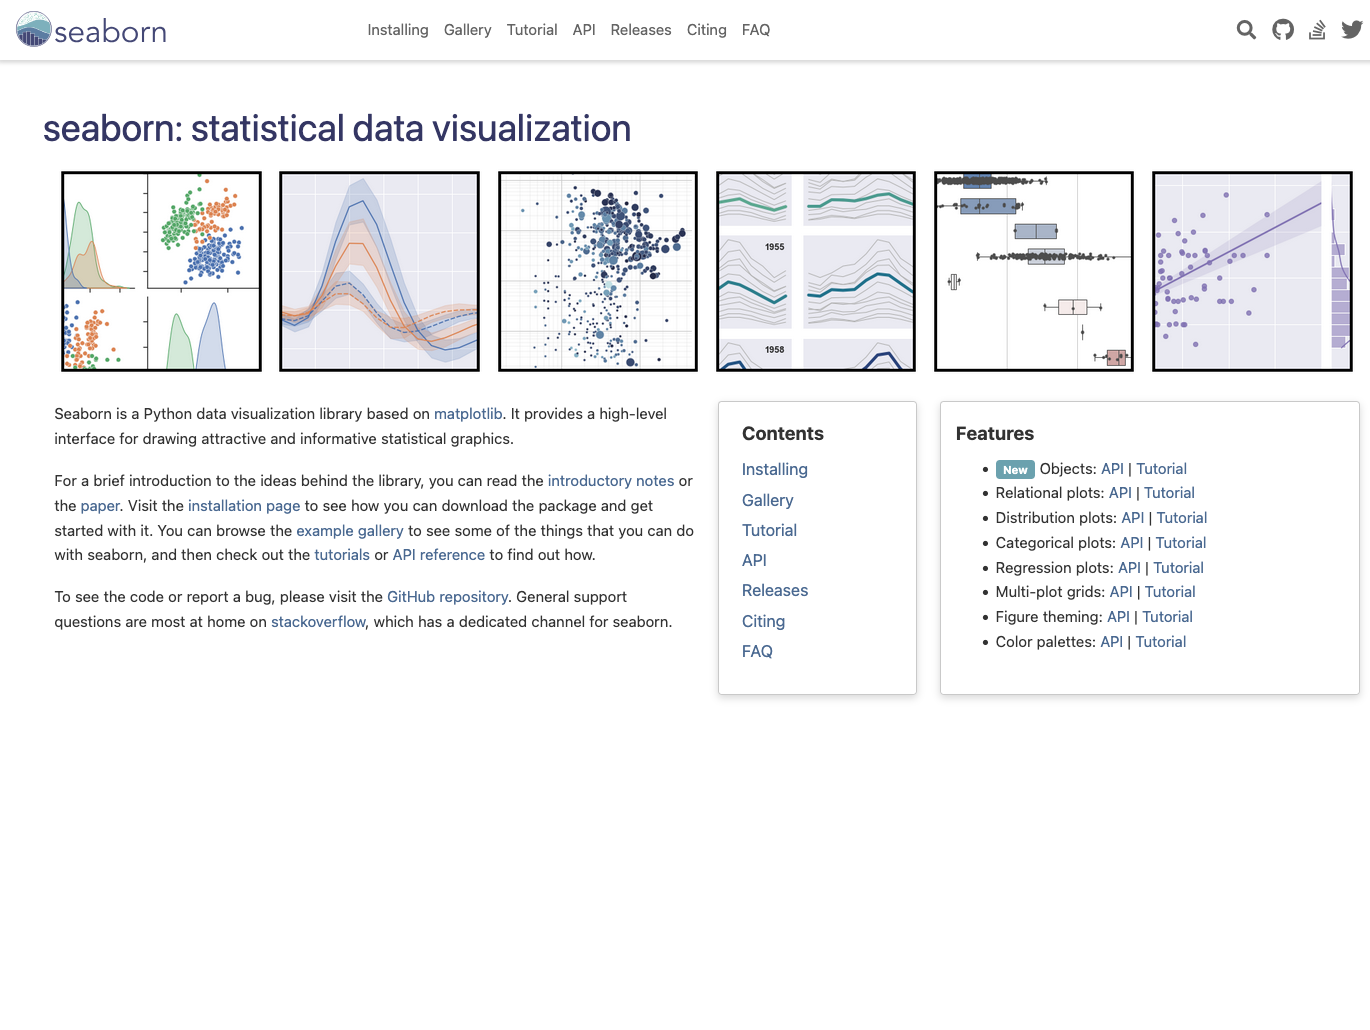The image size is (1370, 1030).
Task: Open the Color palettes Tutorial link
Action: (1160, 642)
